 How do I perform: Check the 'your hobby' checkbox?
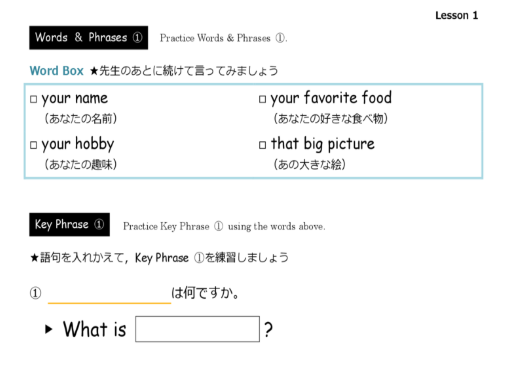click(33, 145)
